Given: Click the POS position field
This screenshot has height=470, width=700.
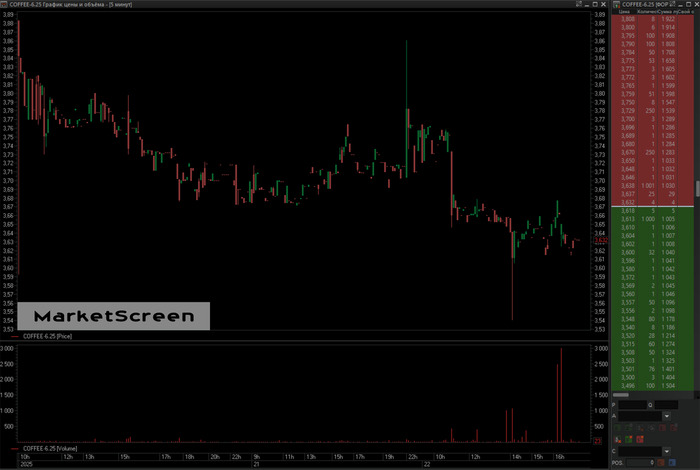Looking at the screenshot, I should point(640,462).
